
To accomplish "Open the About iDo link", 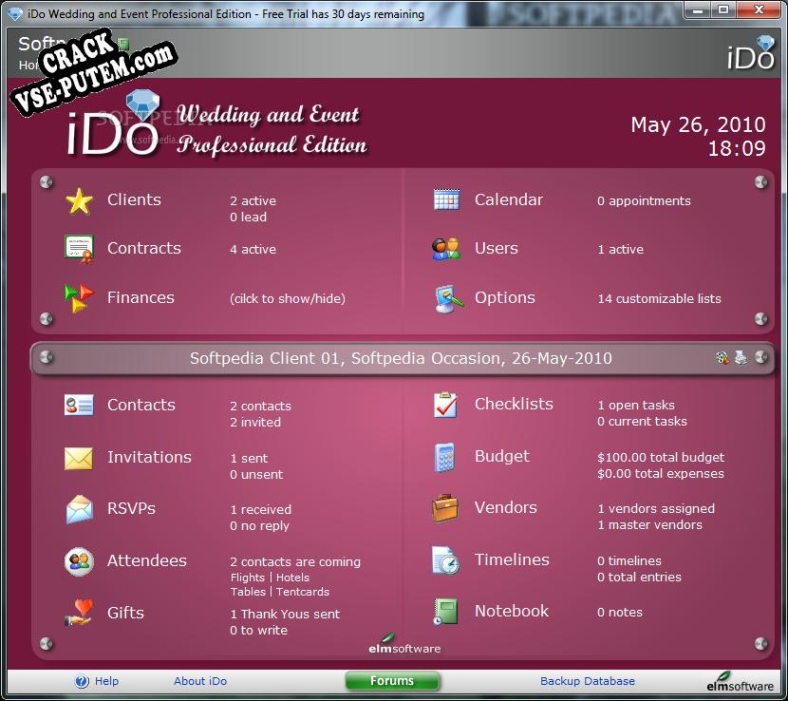I will click(200, 681).
